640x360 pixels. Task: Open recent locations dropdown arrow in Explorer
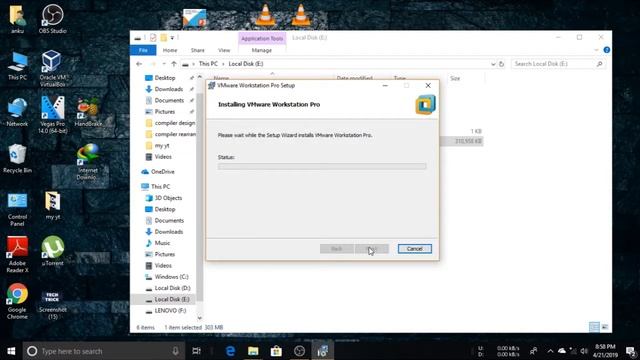coord(164,64)
